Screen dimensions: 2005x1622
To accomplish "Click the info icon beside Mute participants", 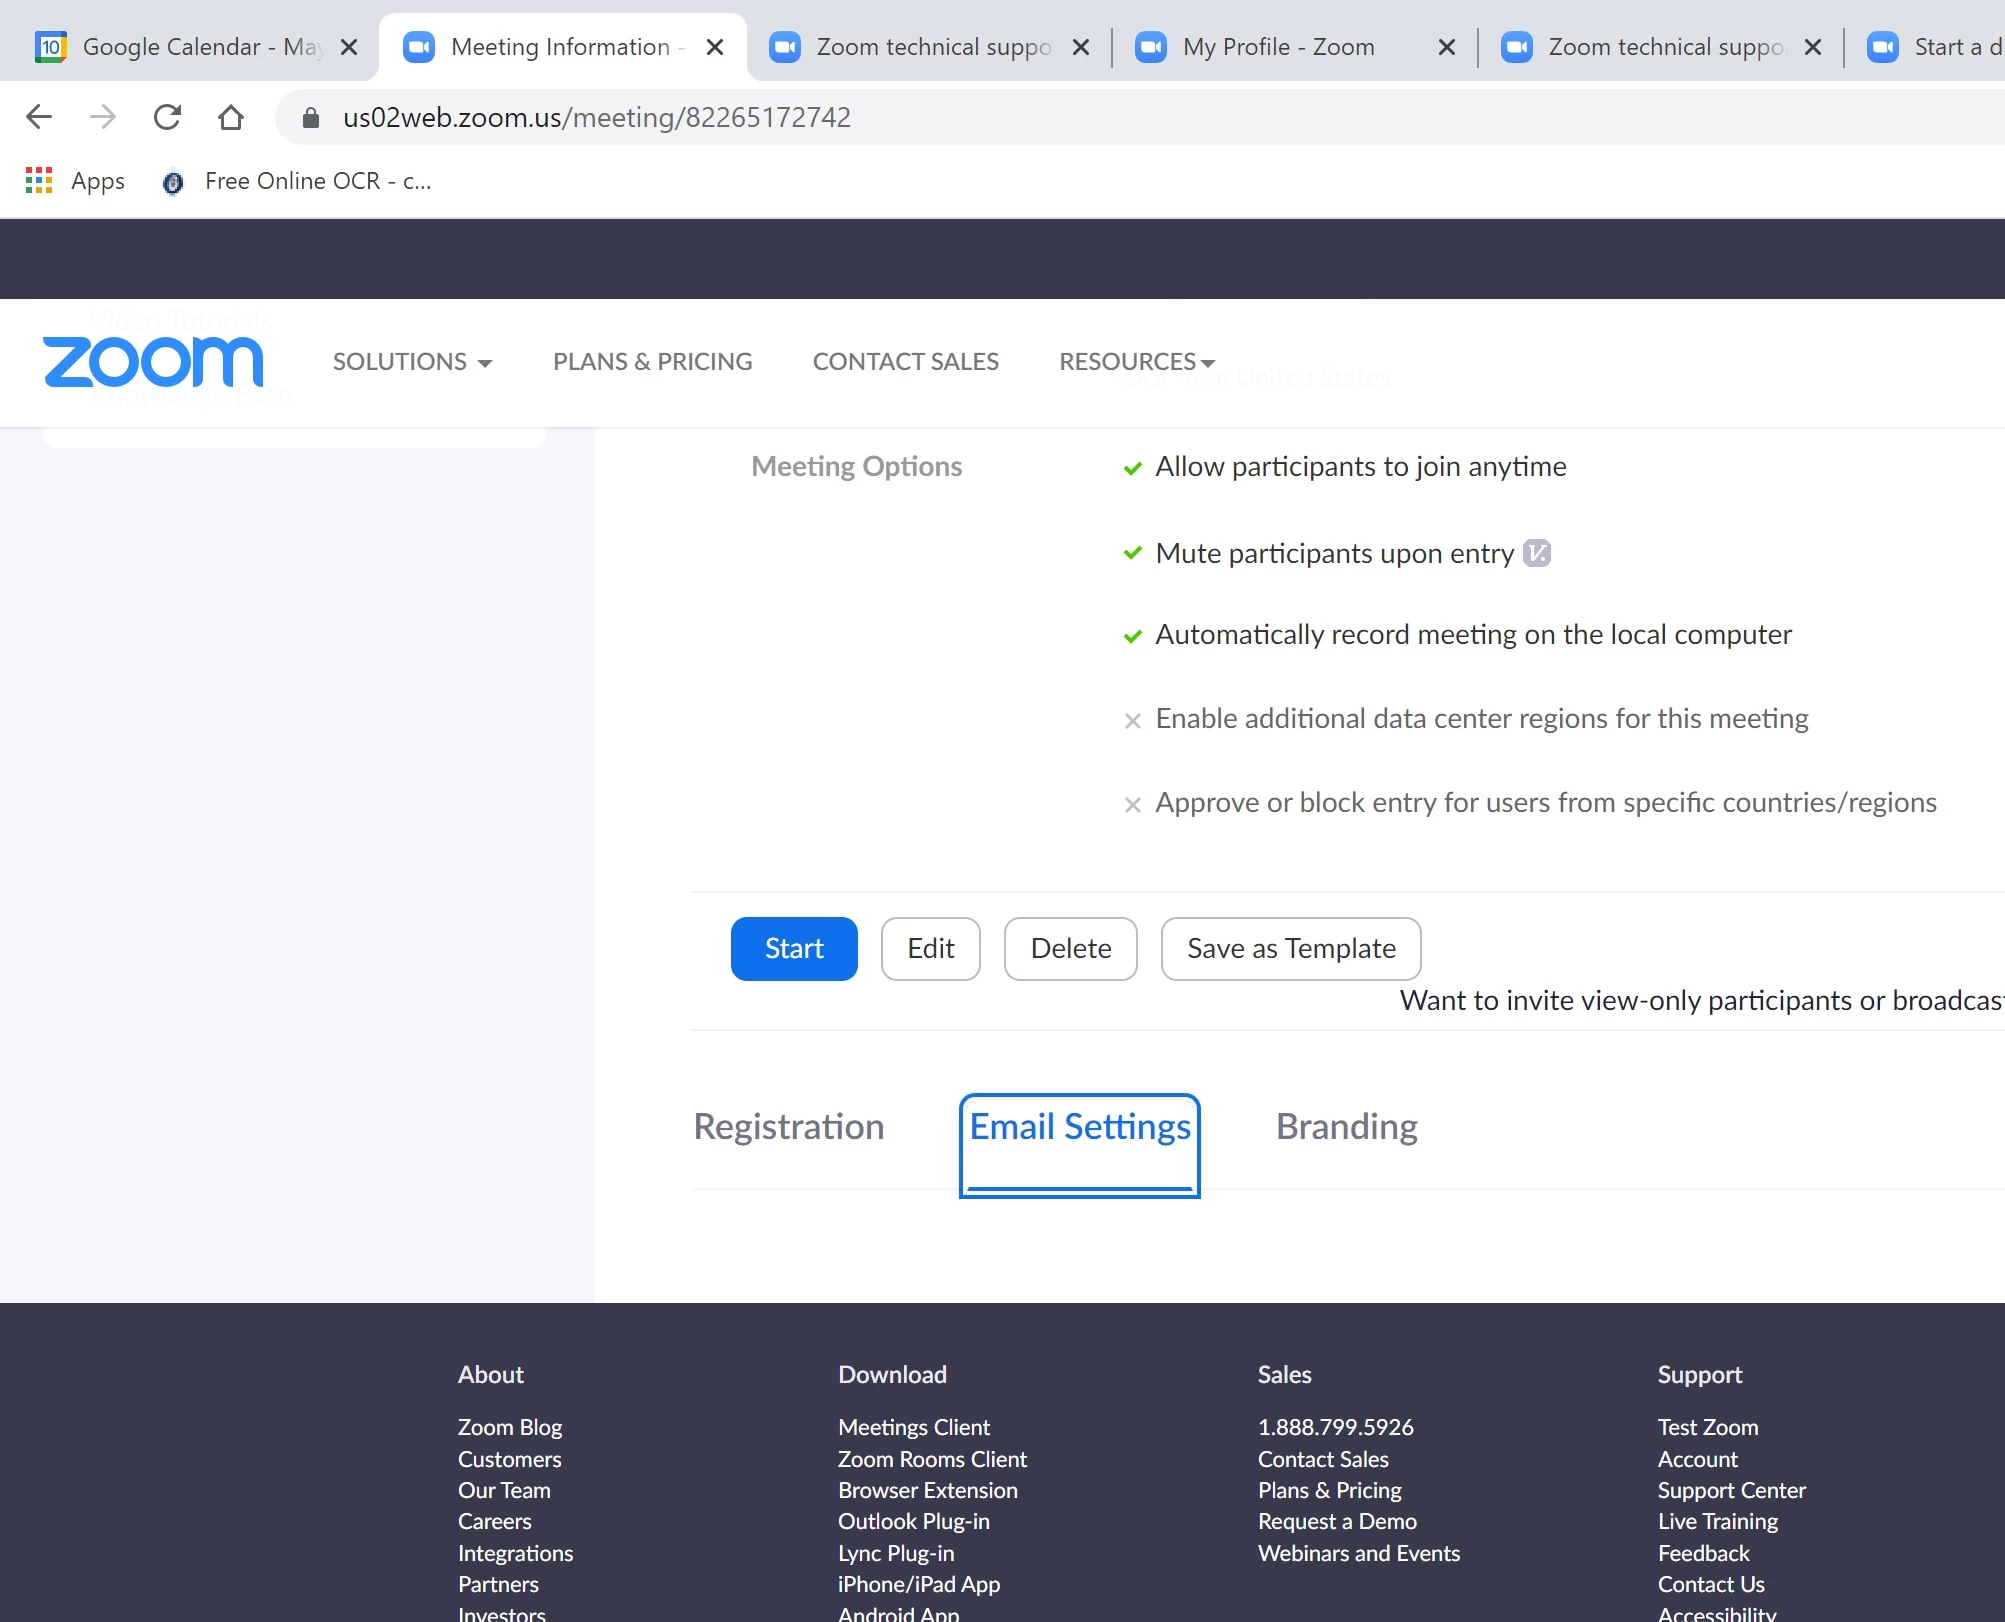I will 1536,553.
